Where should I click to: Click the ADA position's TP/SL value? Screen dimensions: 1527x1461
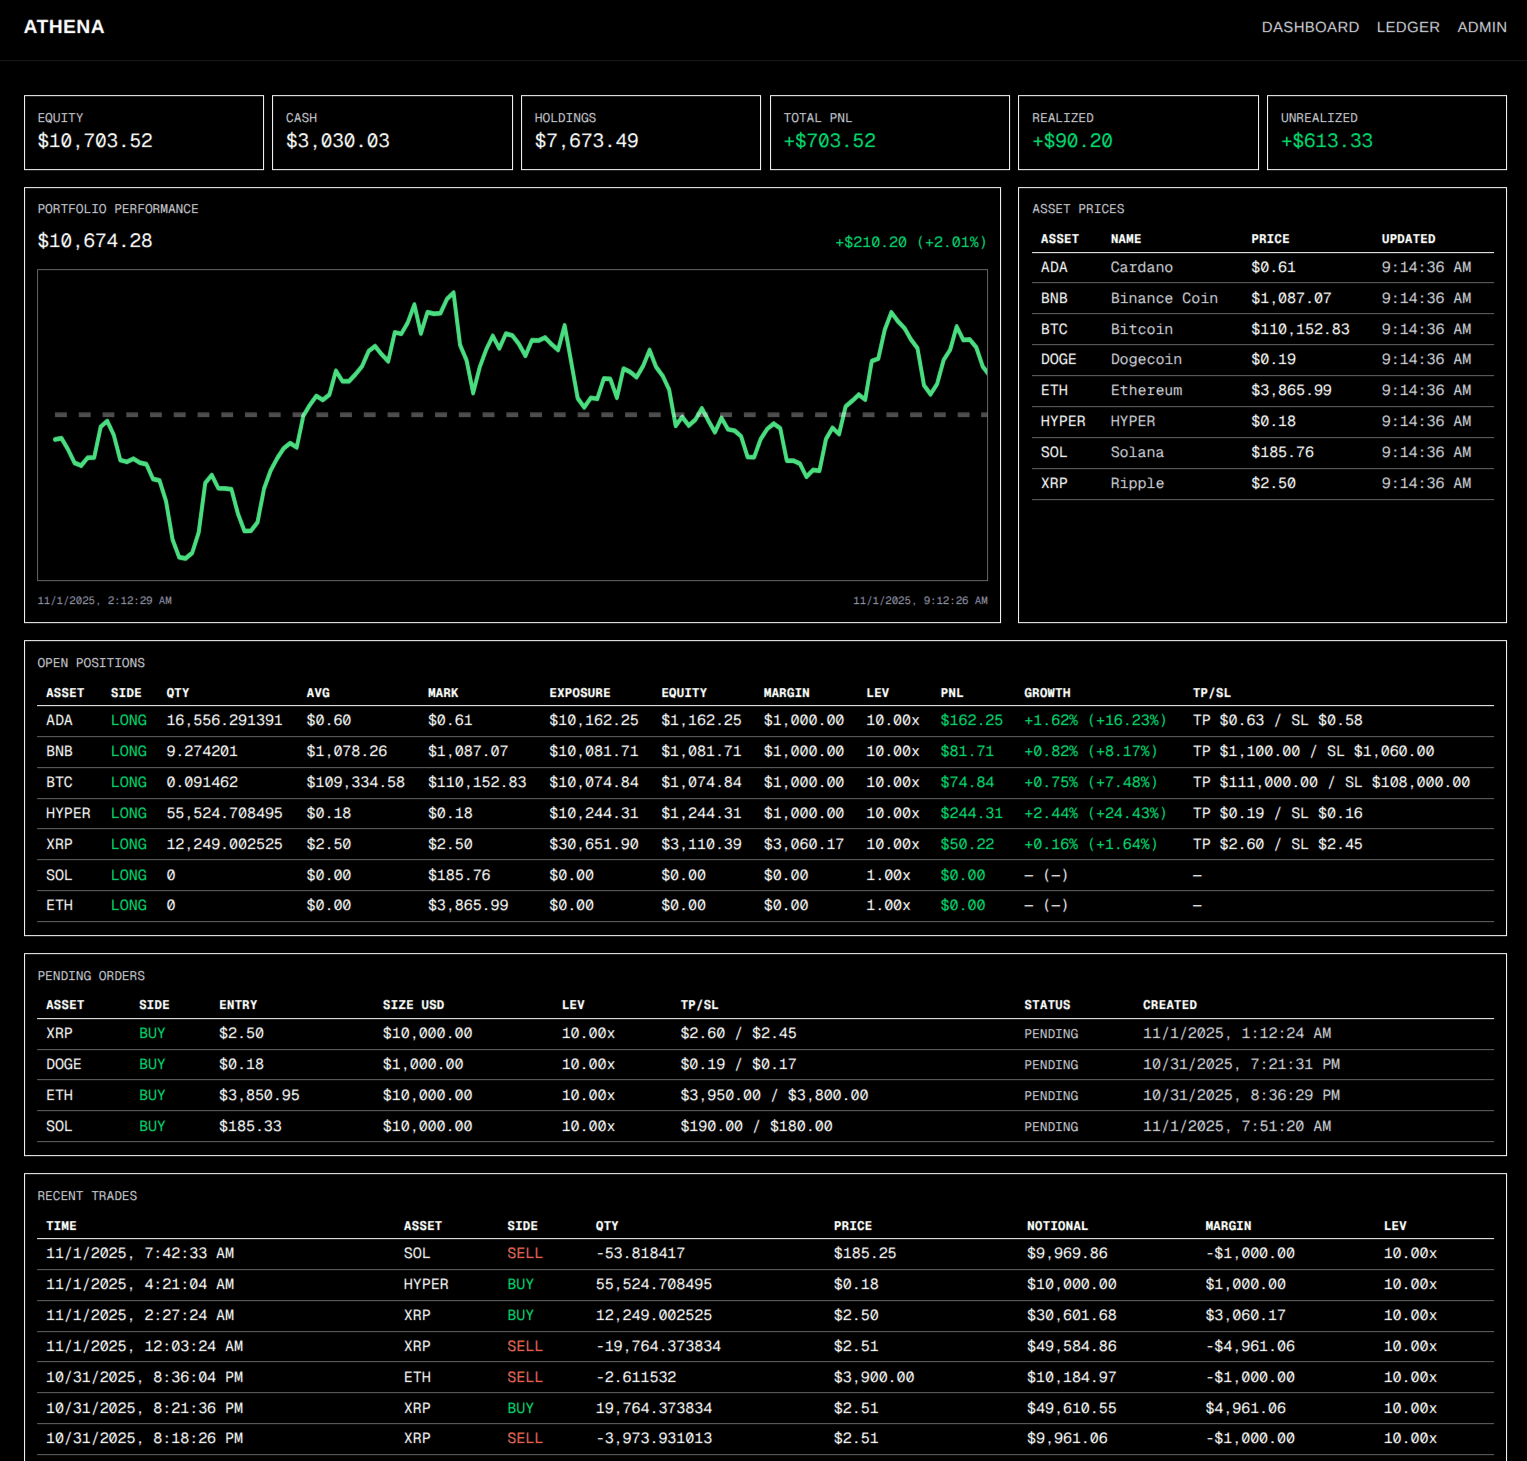(x=1277, y=720)
